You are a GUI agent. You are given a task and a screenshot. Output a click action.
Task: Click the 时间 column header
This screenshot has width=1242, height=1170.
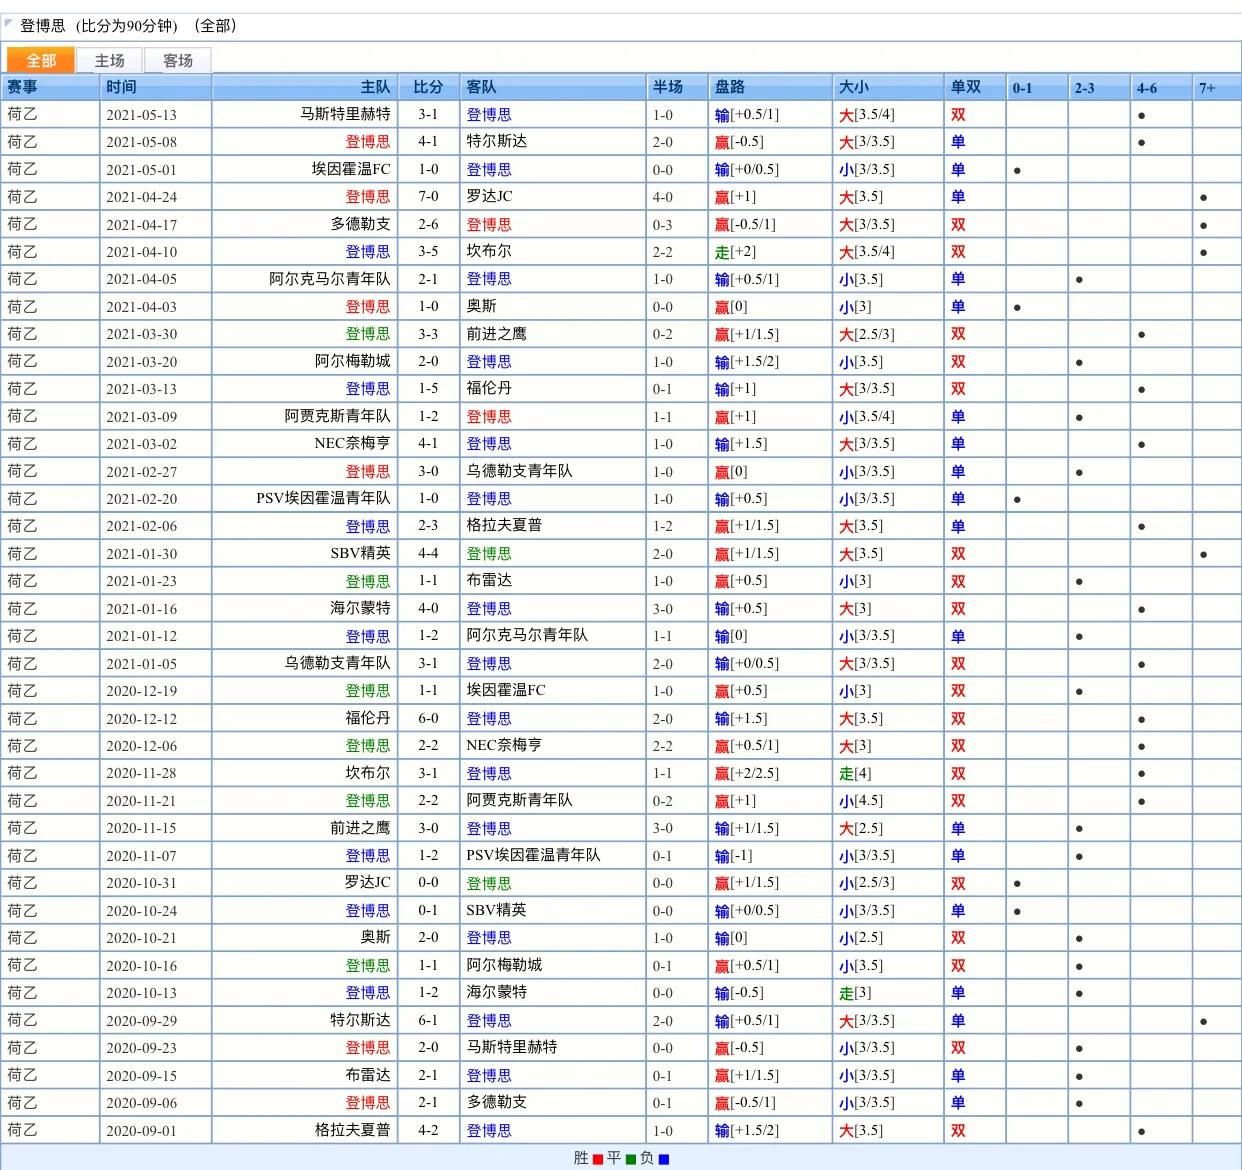point(121,87)
